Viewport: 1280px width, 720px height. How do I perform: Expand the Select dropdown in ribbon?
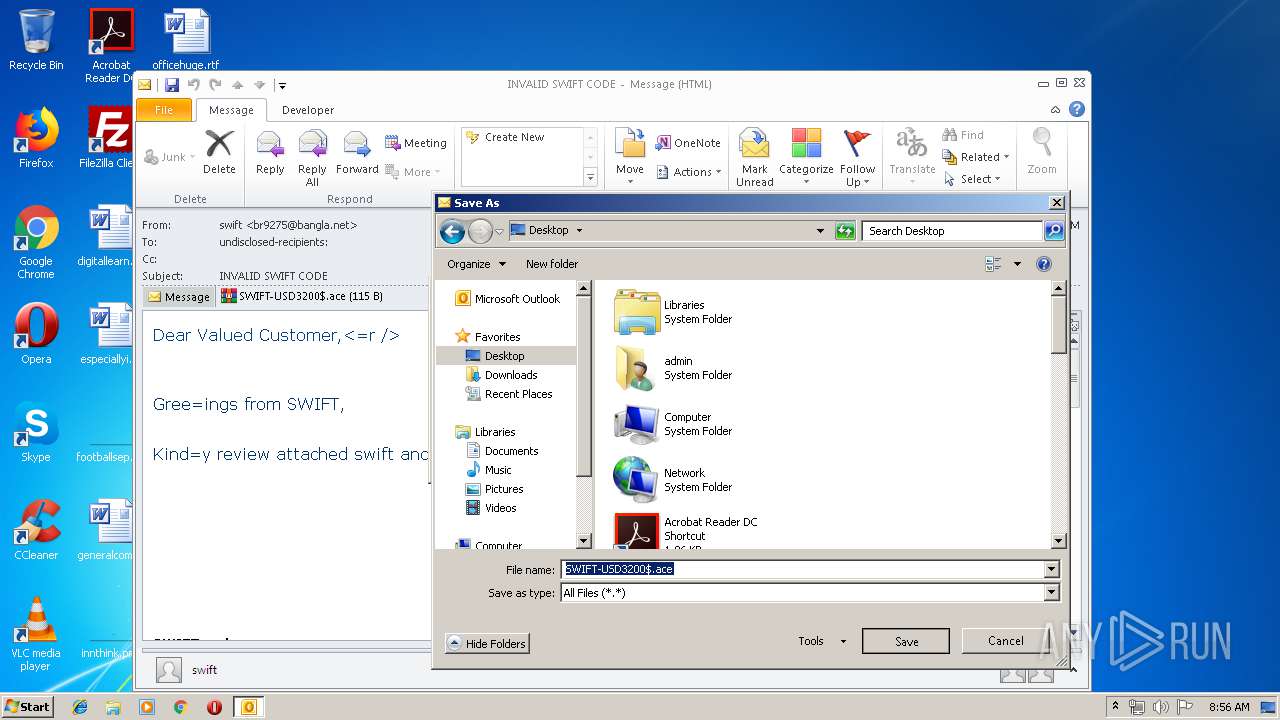(x=999, y=179)
